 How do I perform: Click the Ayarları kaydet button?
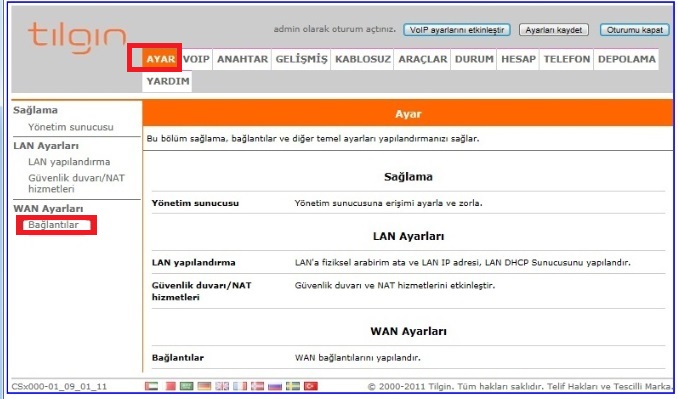point(553,30)
